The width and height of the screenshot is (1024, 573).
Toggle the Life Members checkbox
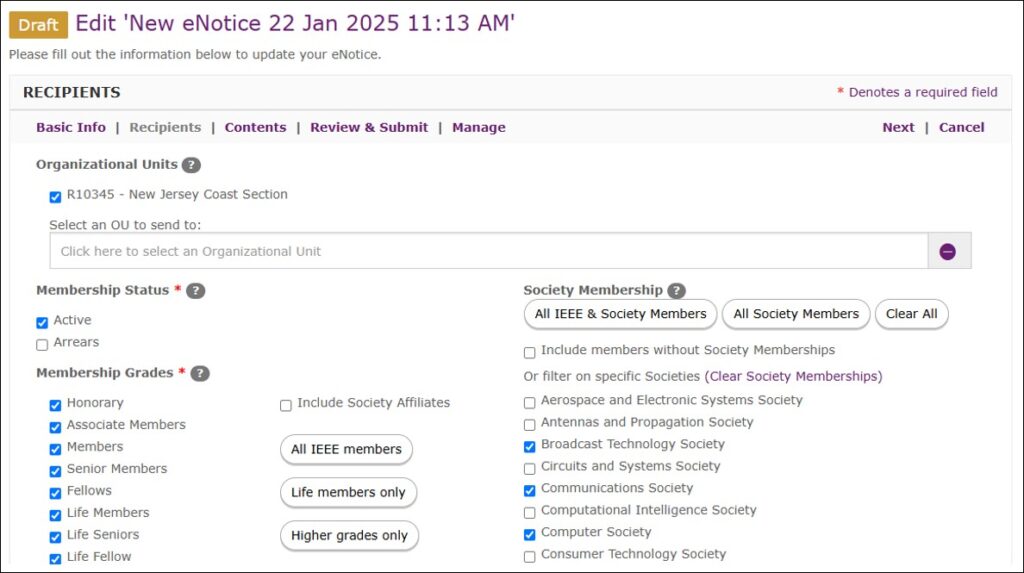(56, 515)
